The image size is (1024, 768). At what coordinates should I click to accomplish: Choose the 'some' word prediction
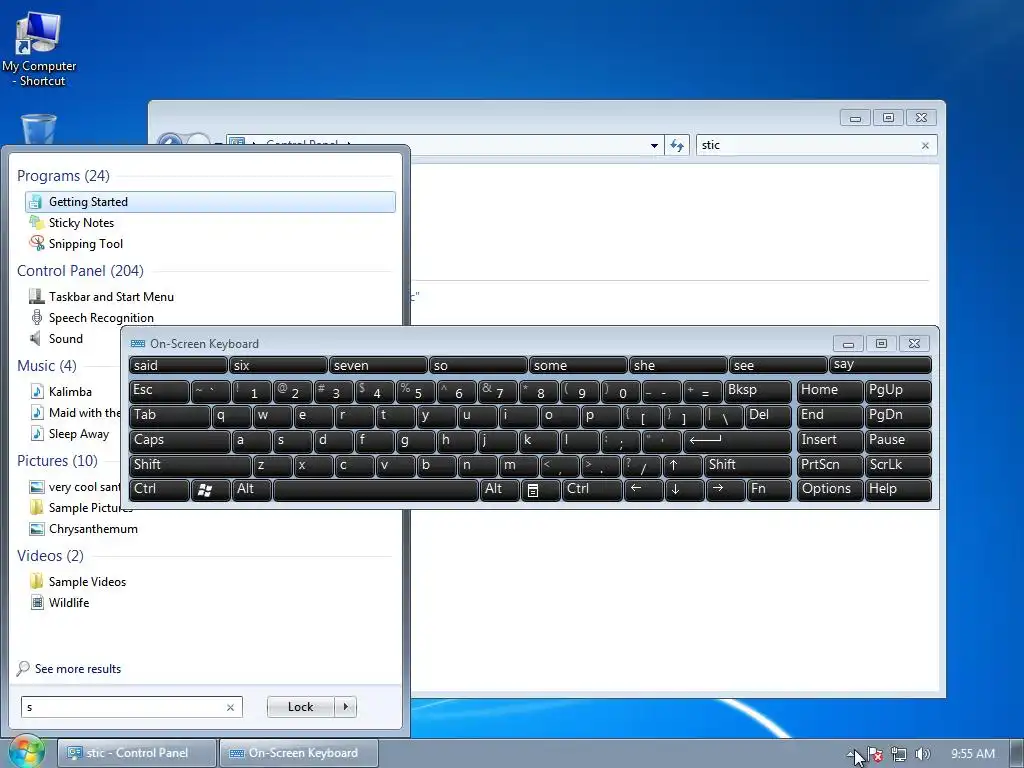tap(578, 366)
